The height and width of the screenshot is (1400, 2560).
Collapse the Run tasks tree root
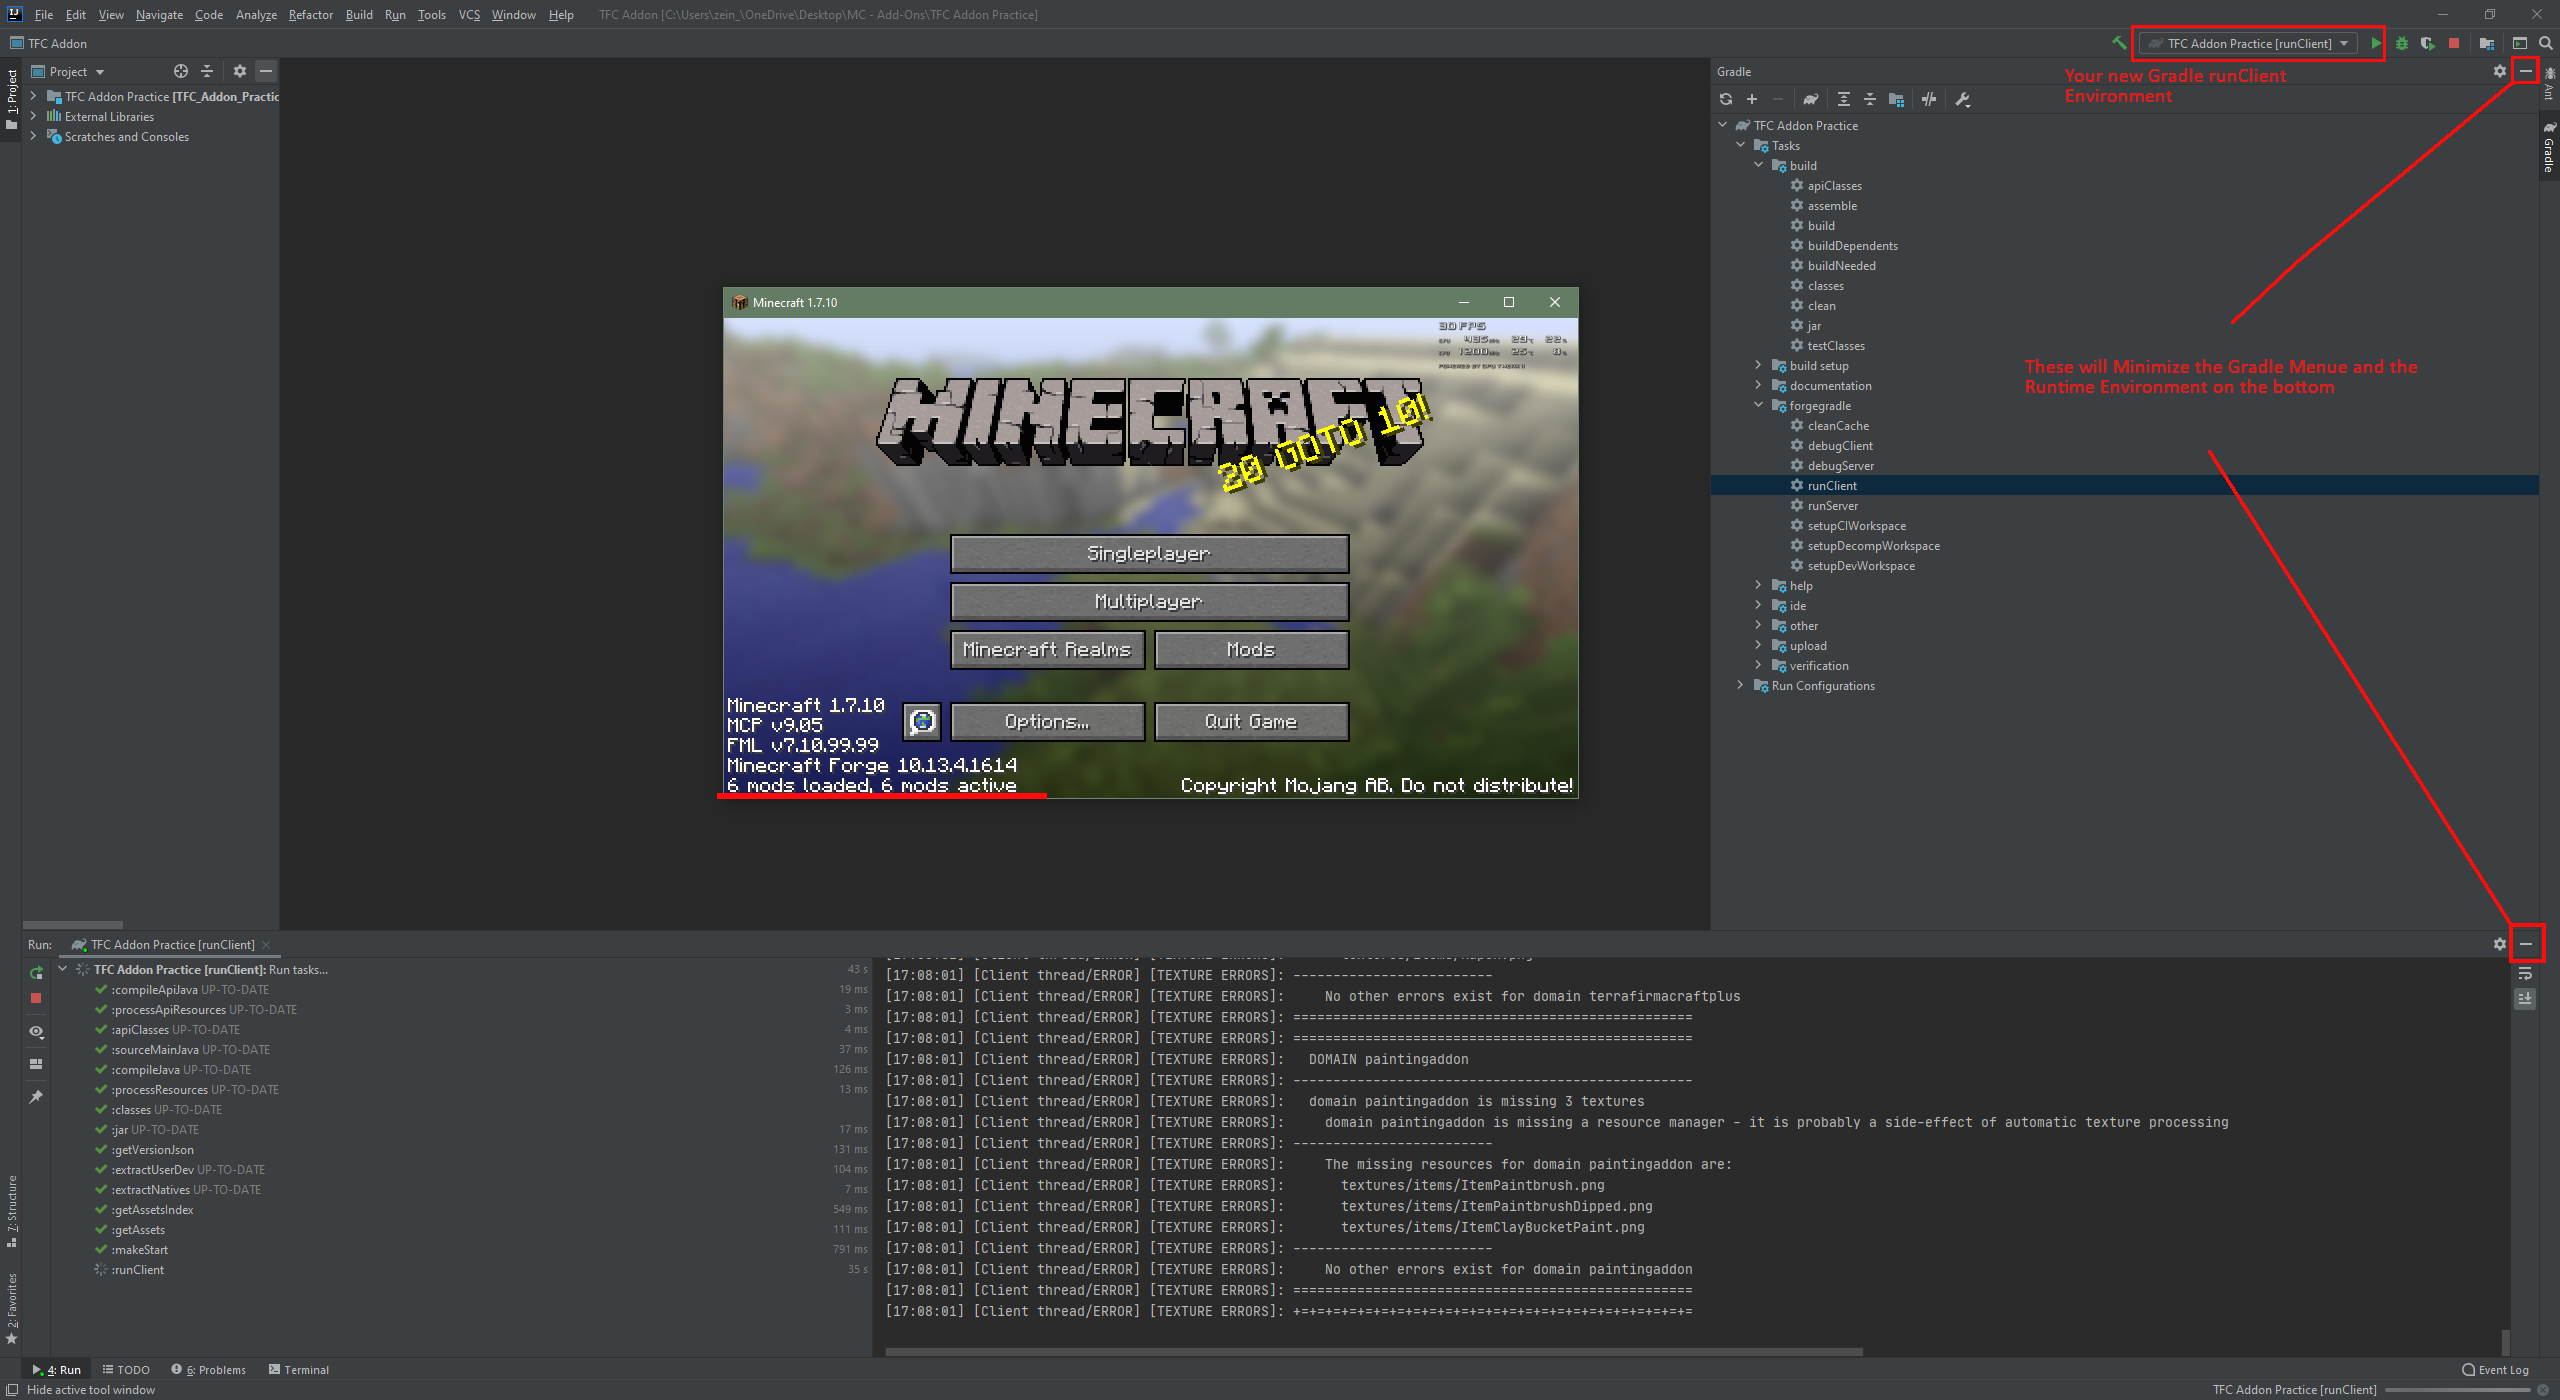[63, 969]
